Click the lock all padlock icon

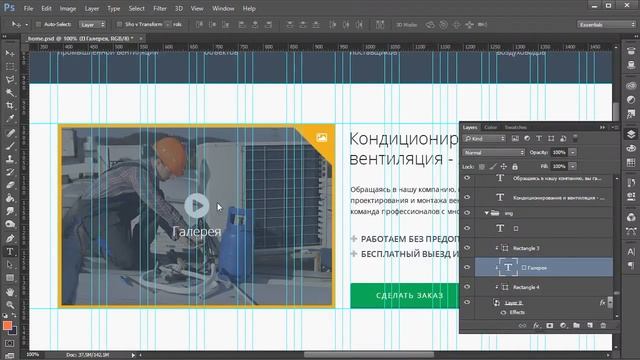(515, 167)
